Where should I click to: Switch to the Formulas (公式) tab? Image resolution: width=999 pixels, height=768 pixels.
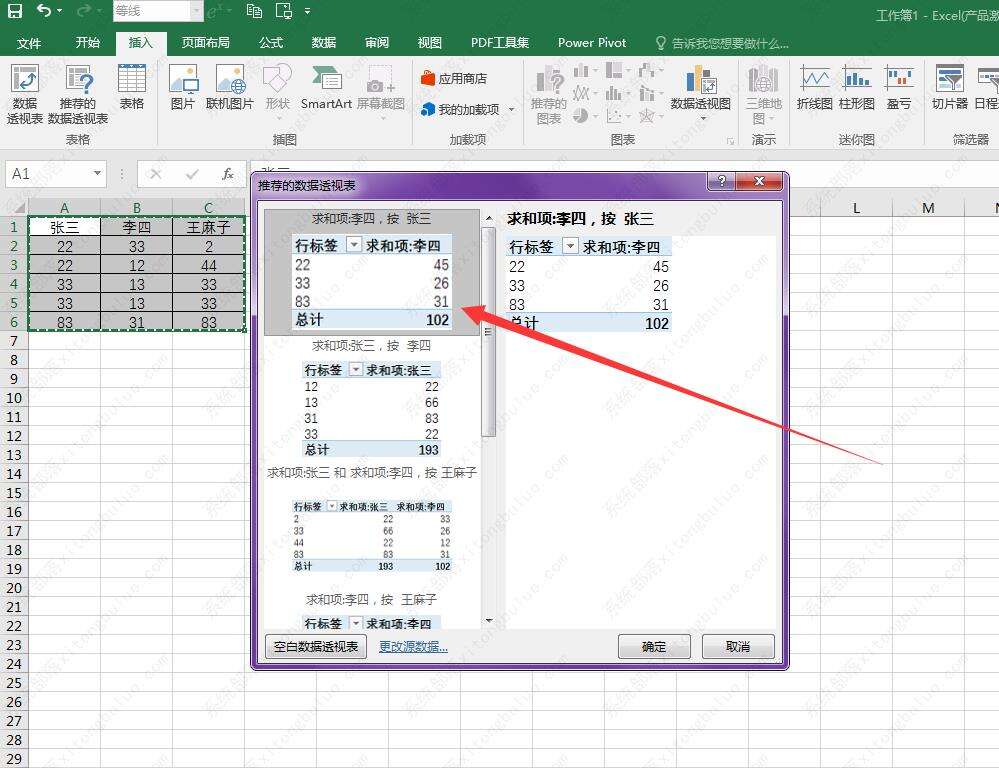270,42
